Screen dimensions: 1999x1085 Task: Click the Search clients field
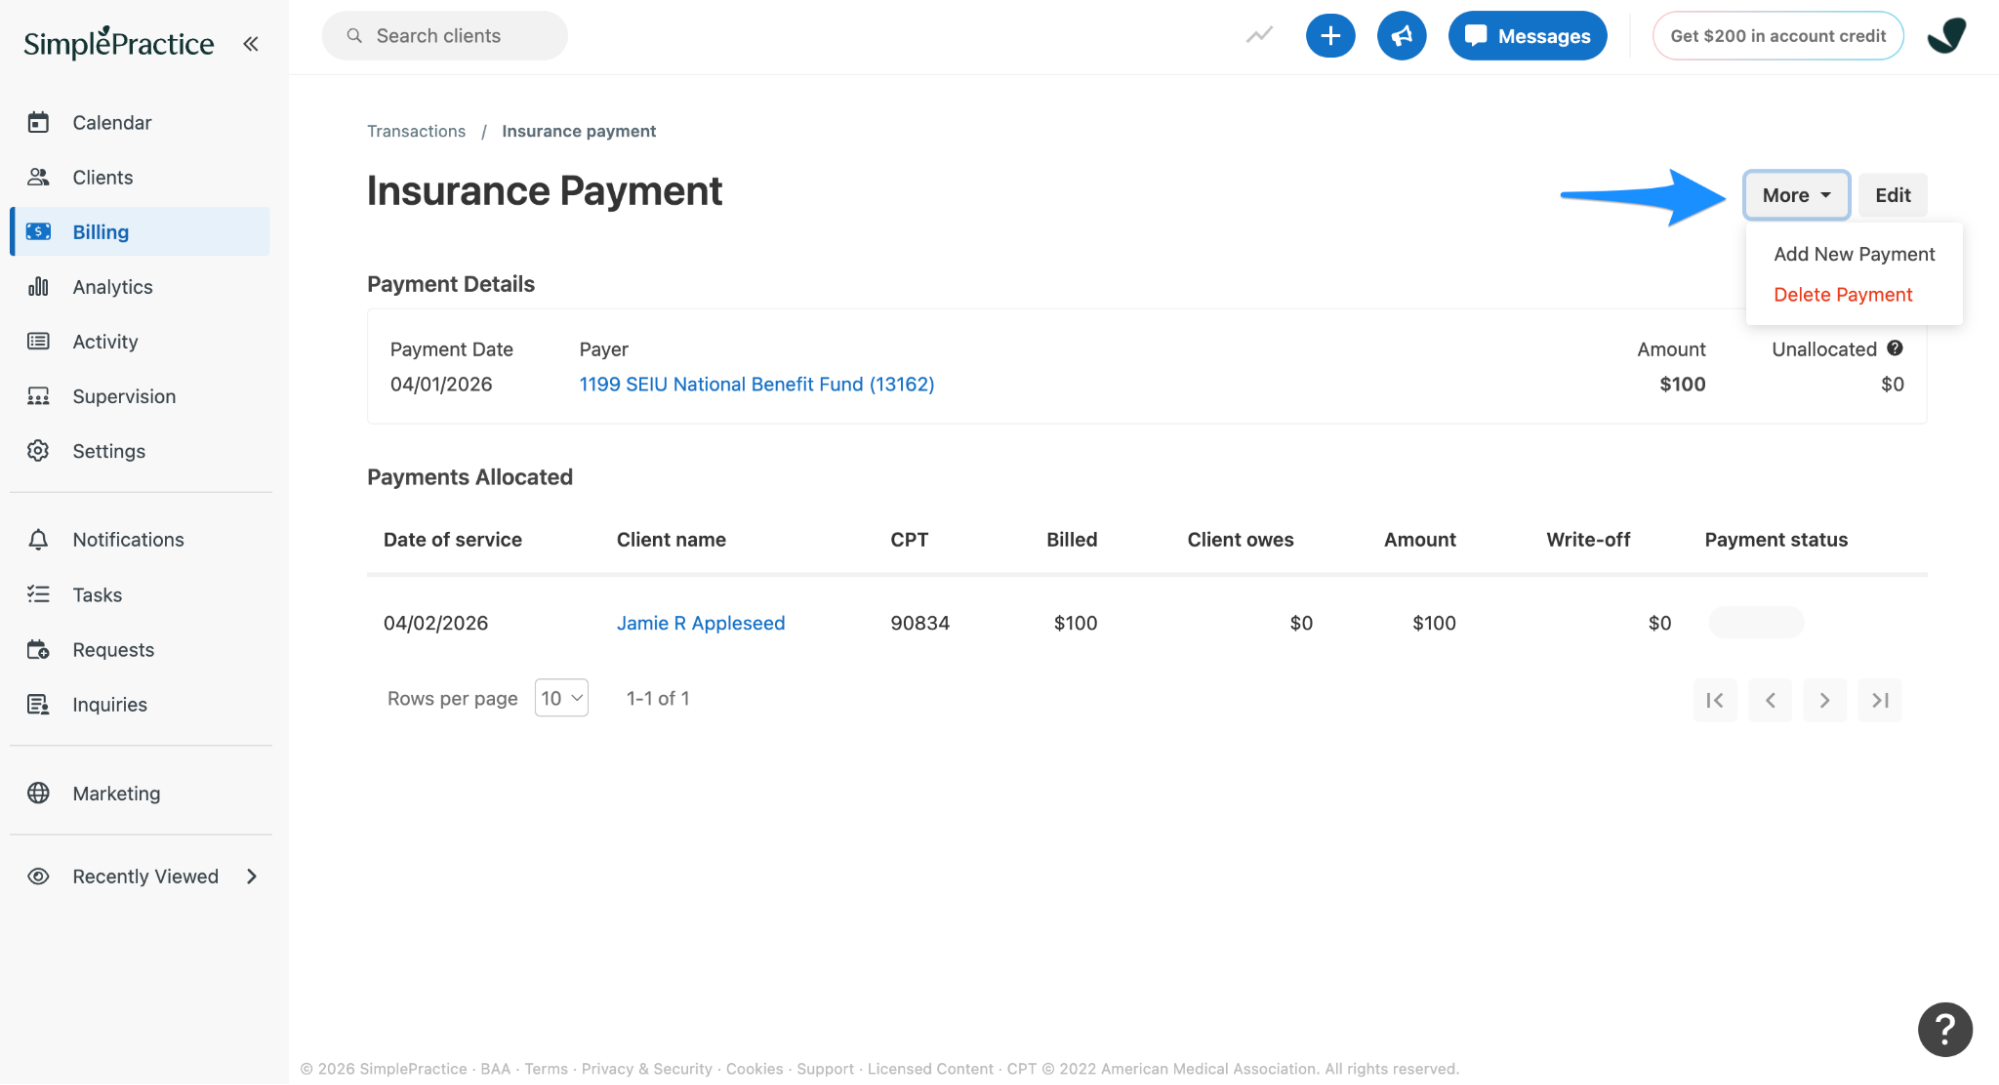[x=444, y=36]
